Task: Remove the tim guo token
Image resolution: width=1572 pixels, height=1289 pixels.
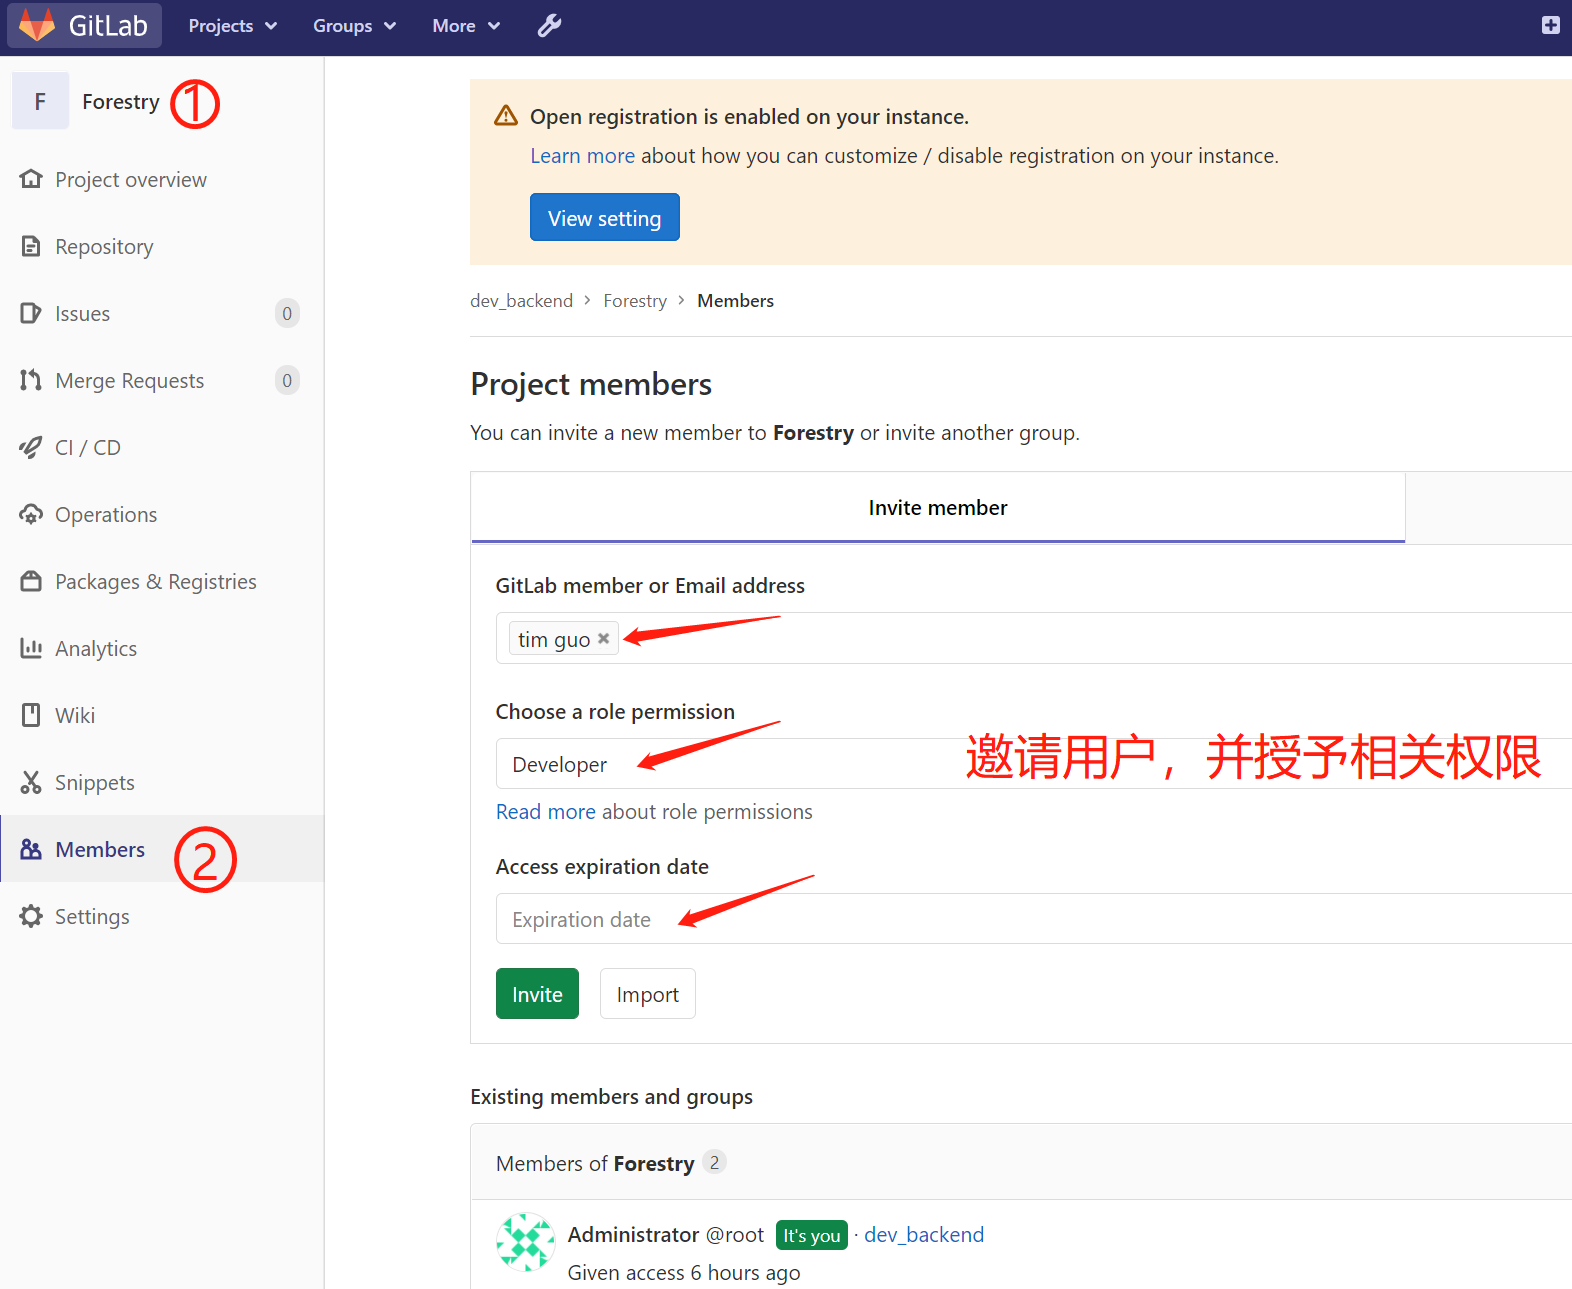Action: point(604,638)
